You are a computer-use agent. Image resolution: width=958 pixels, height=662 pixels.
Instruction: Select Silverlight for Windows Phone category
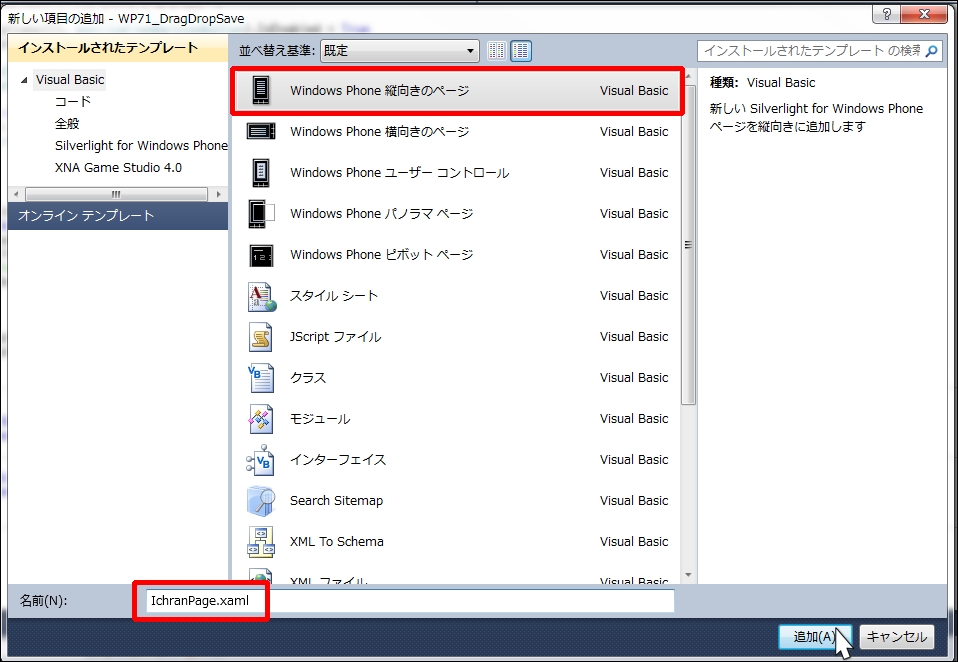click(141, 145)
